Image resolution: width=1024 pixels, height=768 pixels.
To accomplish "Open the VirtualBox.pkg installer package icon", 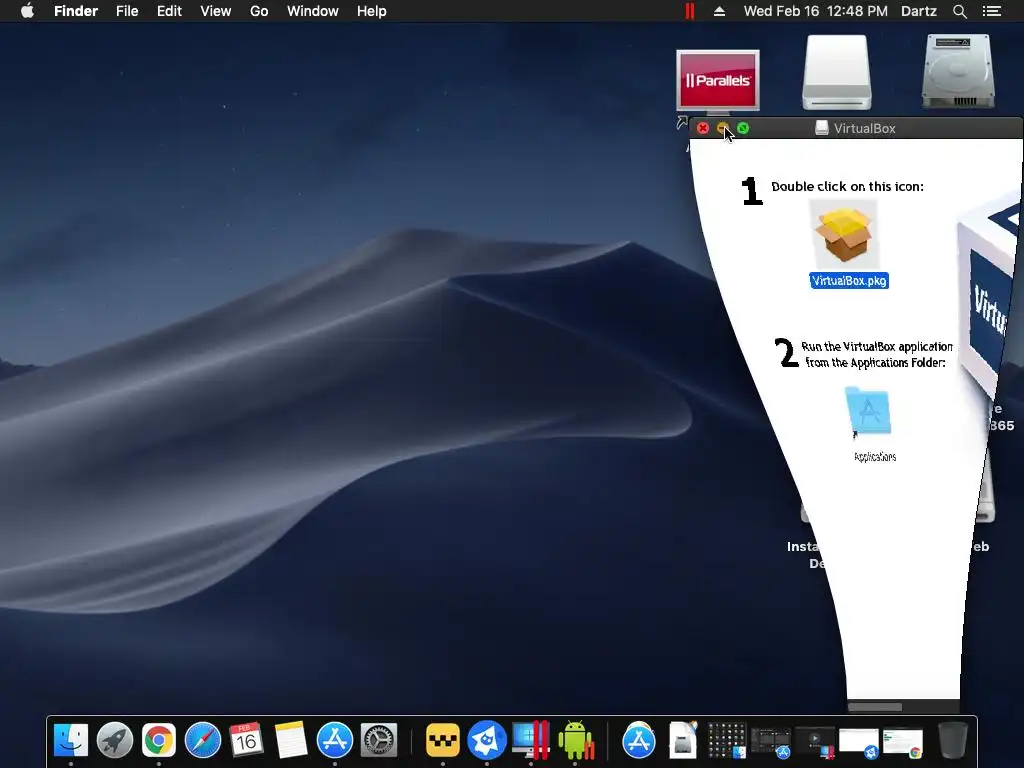I will click(x=843, y=235).
